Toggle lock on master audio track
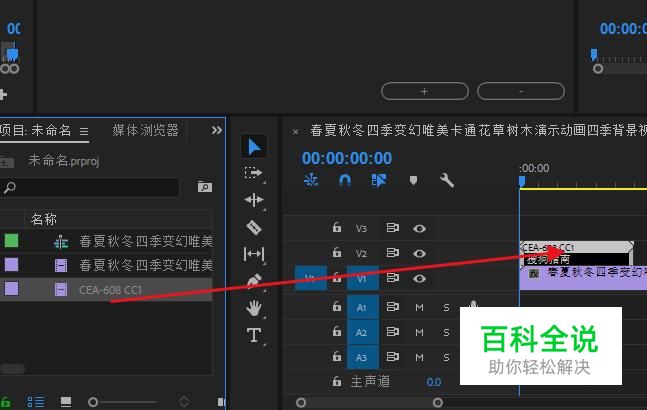 coord(337,381)
